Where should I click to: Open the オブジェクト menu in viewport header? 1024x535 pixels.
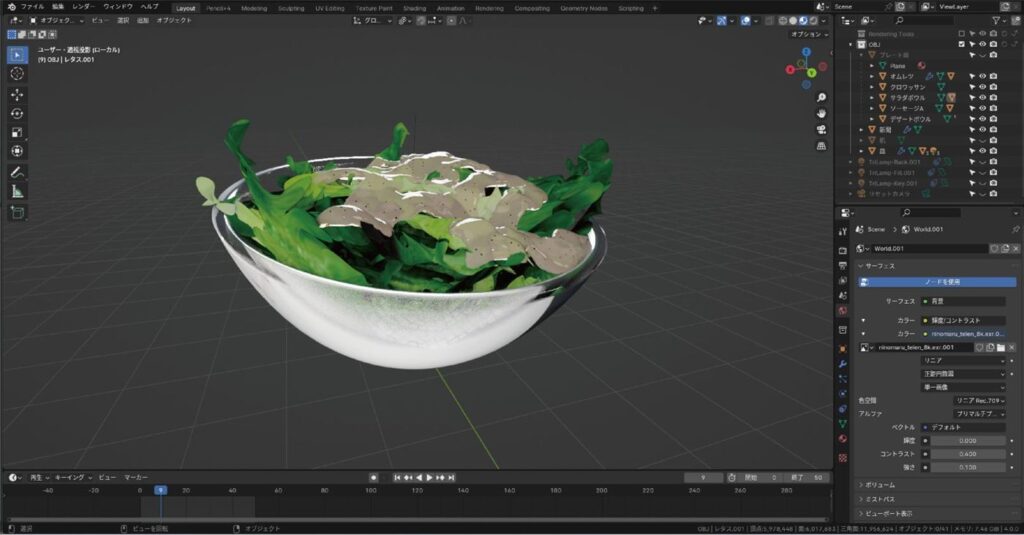[x=174, y=21]
